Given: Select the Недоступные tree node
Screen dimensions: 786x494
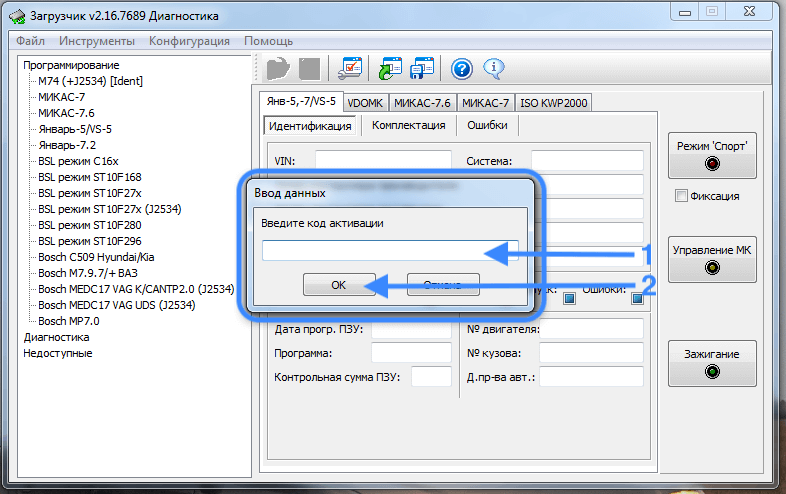Looking at the screenshot, I should pyautogui.click(x=58, y=354).
